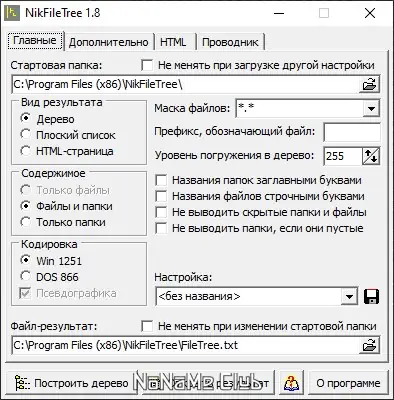
Task: Switch encoding to DOS 866
Action: click(49, 277)
